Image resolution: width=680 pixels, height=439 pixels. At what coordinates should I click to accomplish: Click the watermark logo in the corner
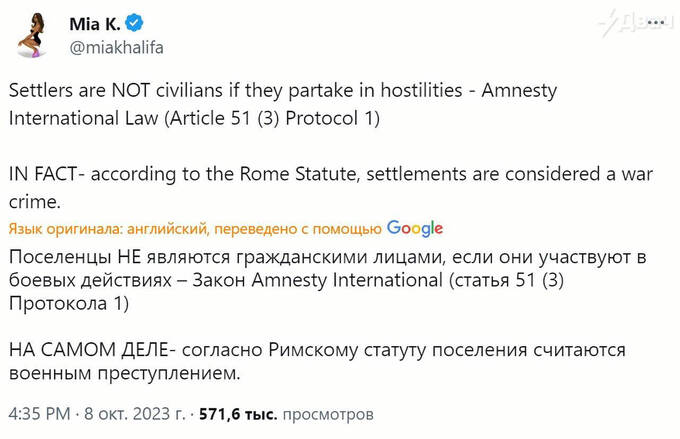[631, 23]
